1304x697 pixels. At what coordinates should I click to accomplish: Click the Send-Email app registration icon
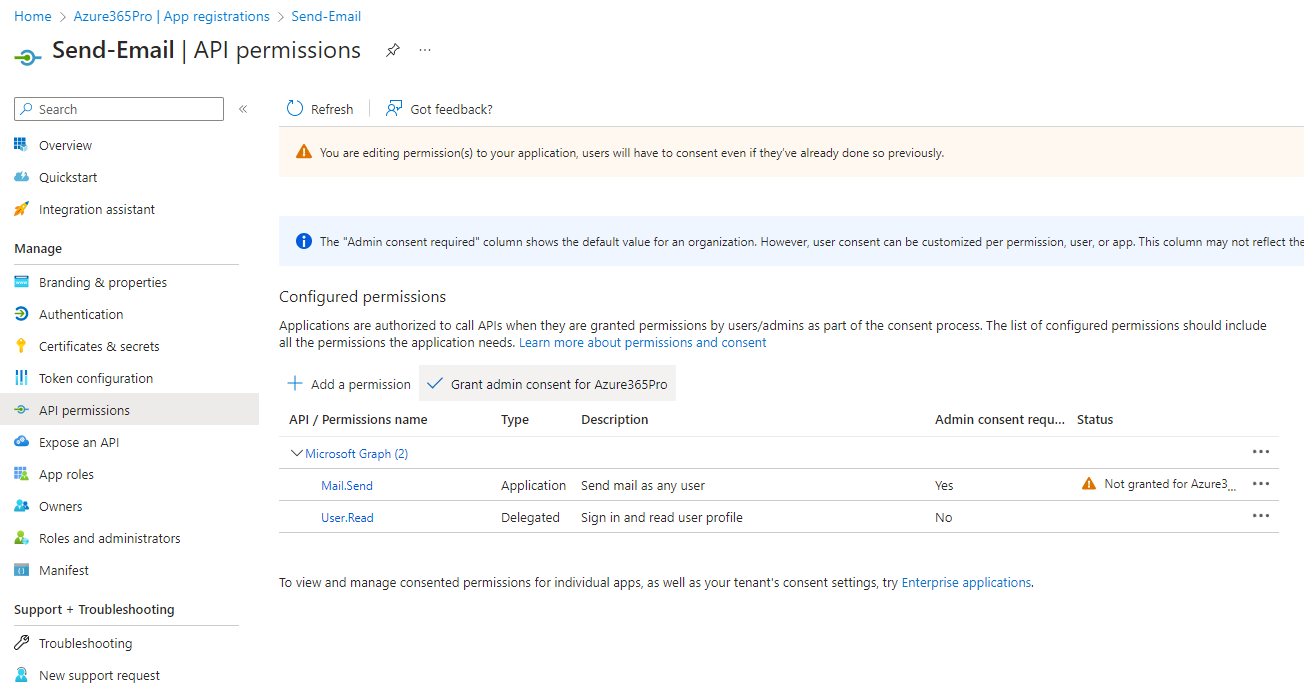click(x=28, y=57)
